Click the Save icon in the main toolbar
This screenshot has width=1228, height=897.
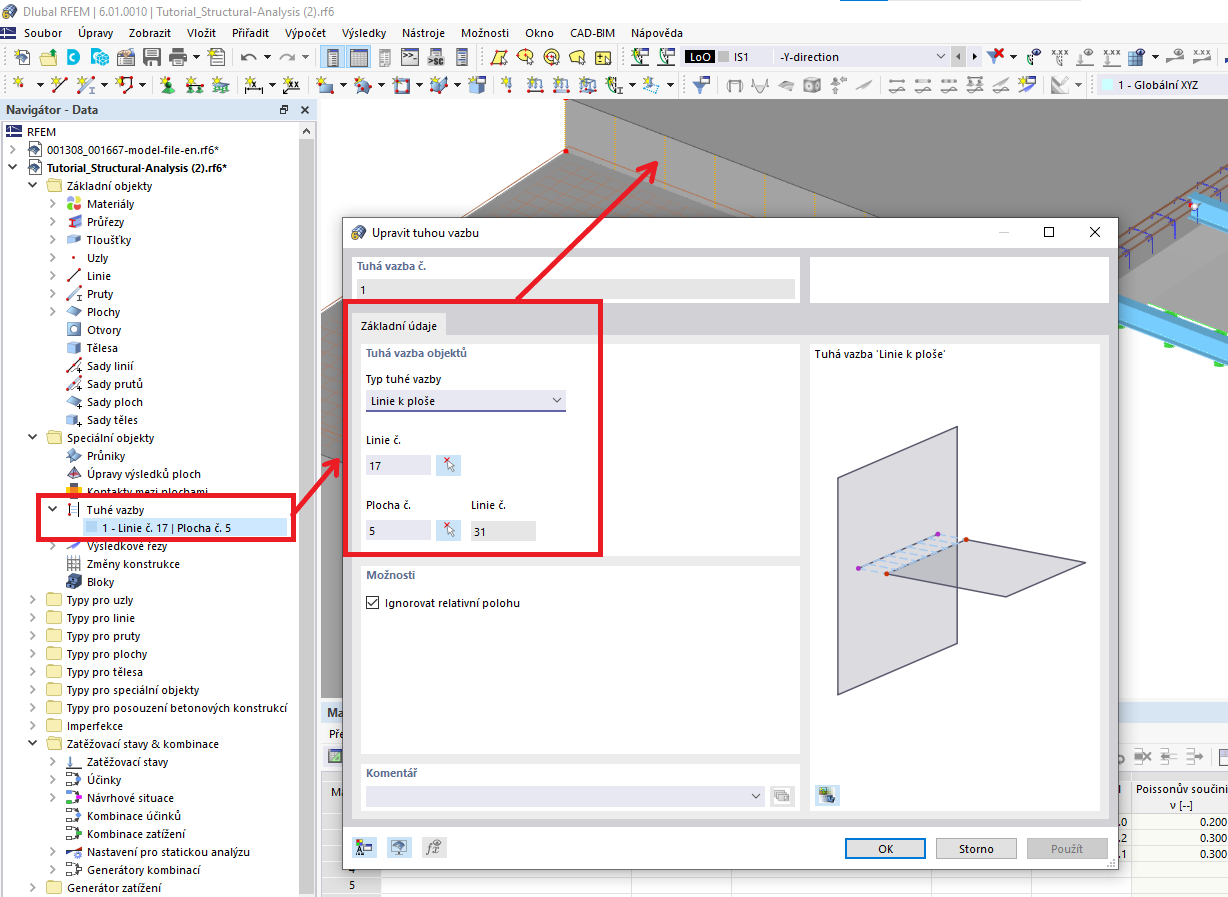click(x=152, y=57)
